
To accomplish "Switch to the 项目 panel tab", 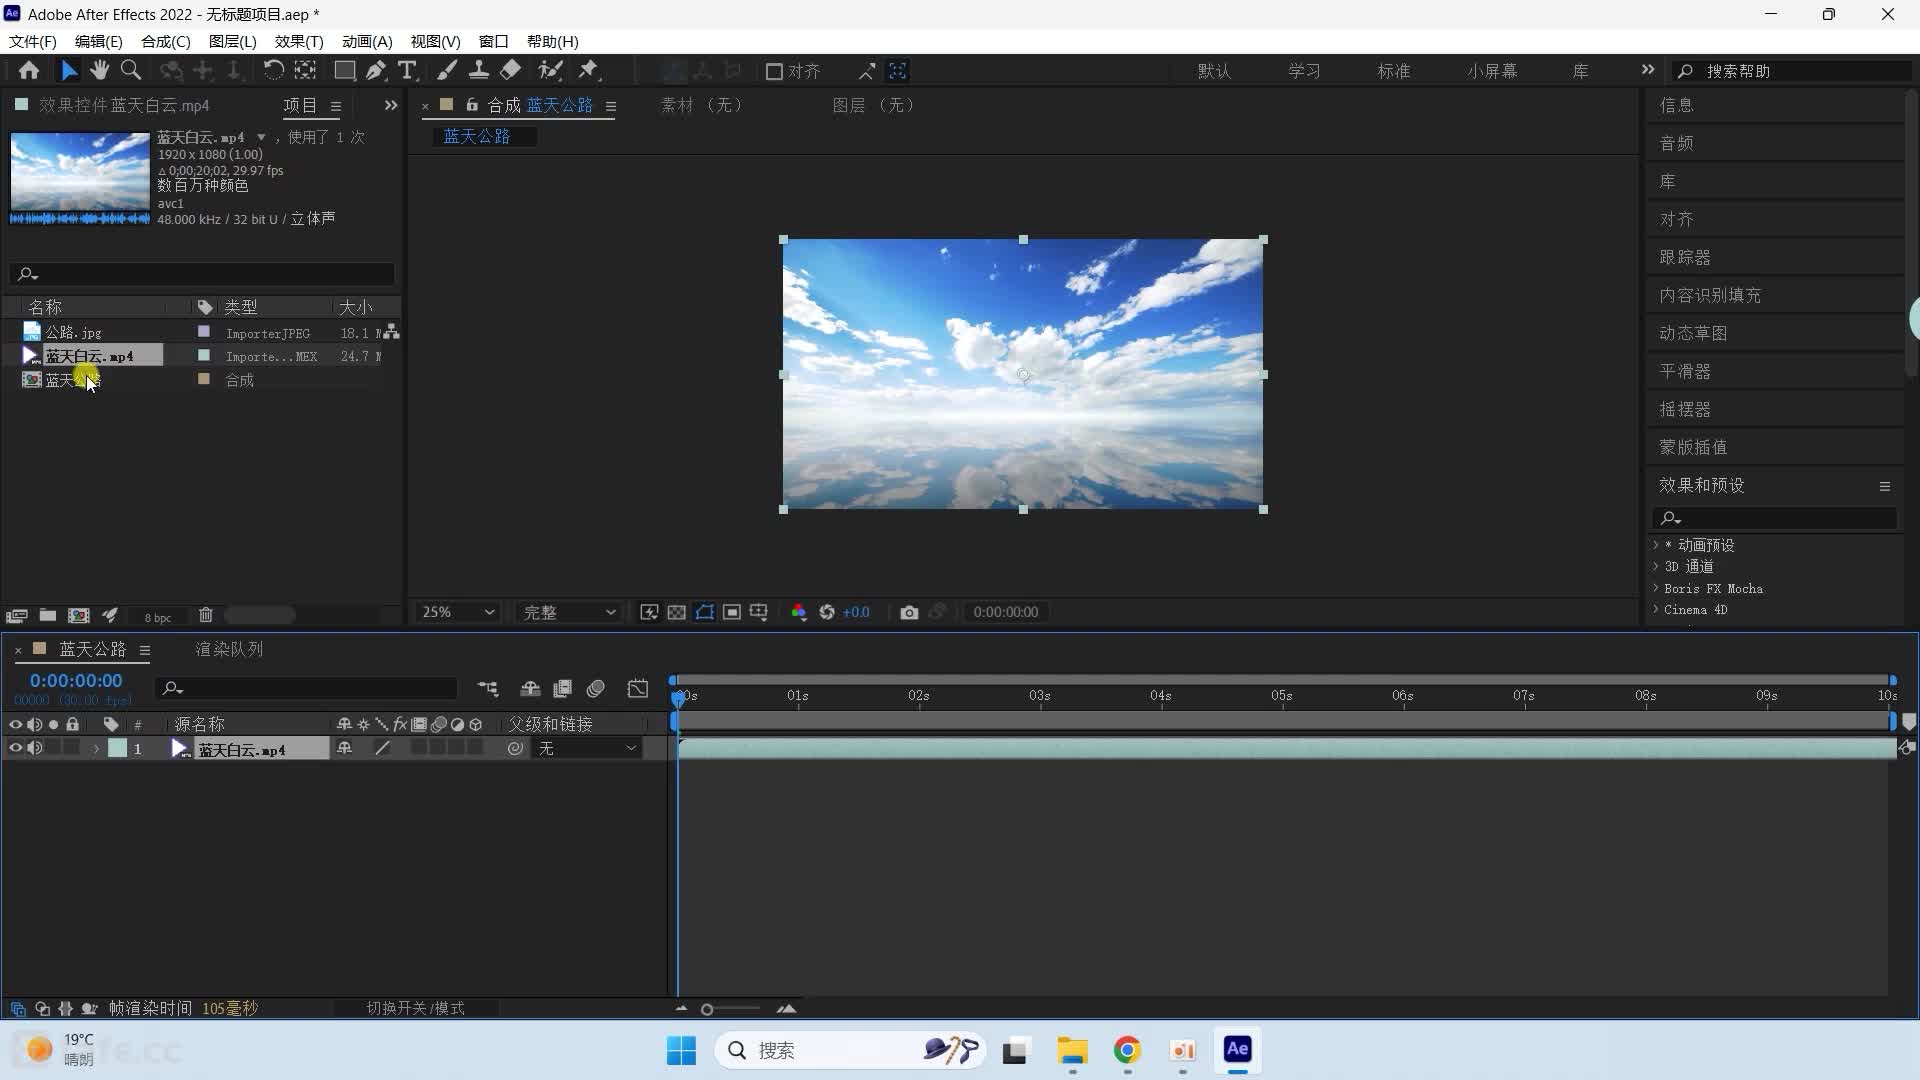I will pos(299,105).
